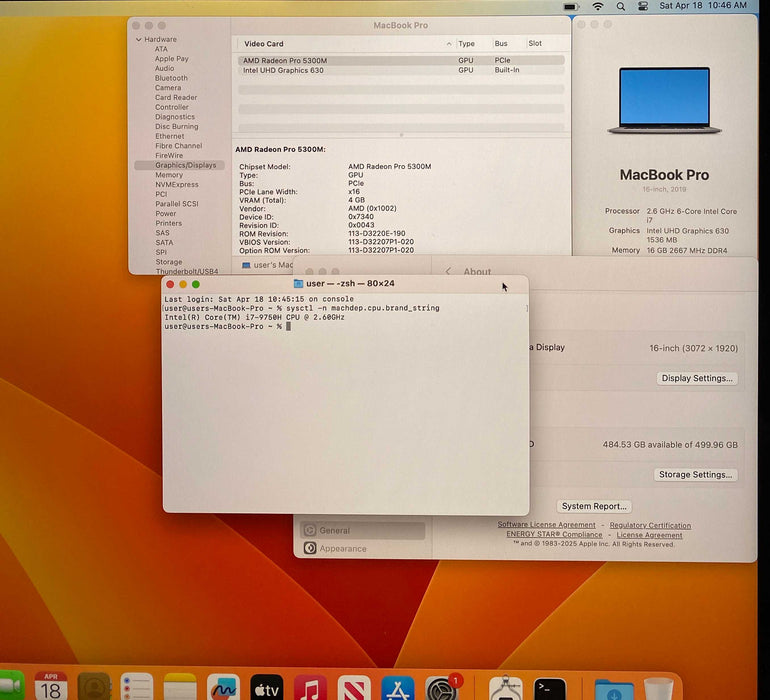Click the 484.53 GB available storage text
The height and width of the screenshot is (700, 770).
point(670,445)
